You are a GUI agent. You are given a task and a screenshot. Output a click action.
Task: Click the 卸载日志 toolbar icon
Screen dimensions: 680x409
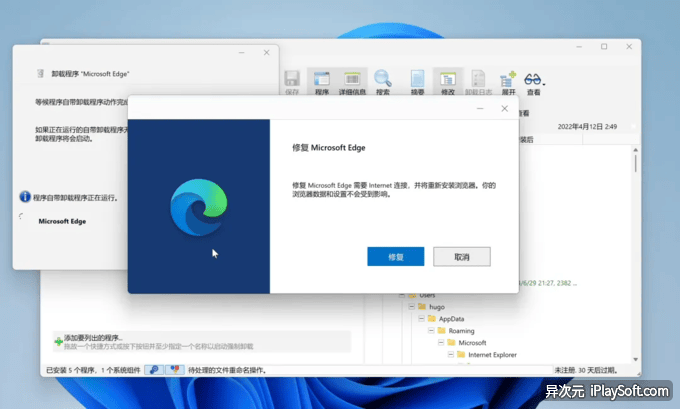click(x=478, y=82)
